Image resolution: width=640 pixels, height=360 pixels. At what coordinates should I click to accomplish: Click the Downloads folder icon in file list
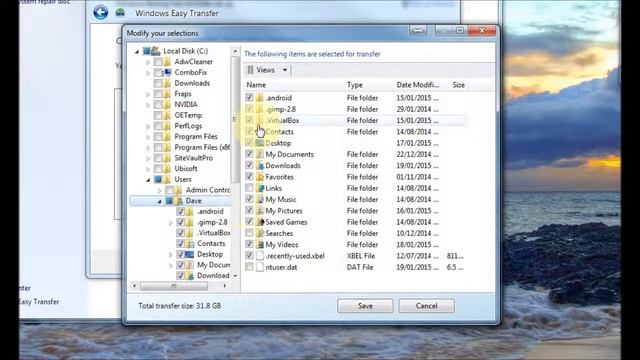point(260,166)
